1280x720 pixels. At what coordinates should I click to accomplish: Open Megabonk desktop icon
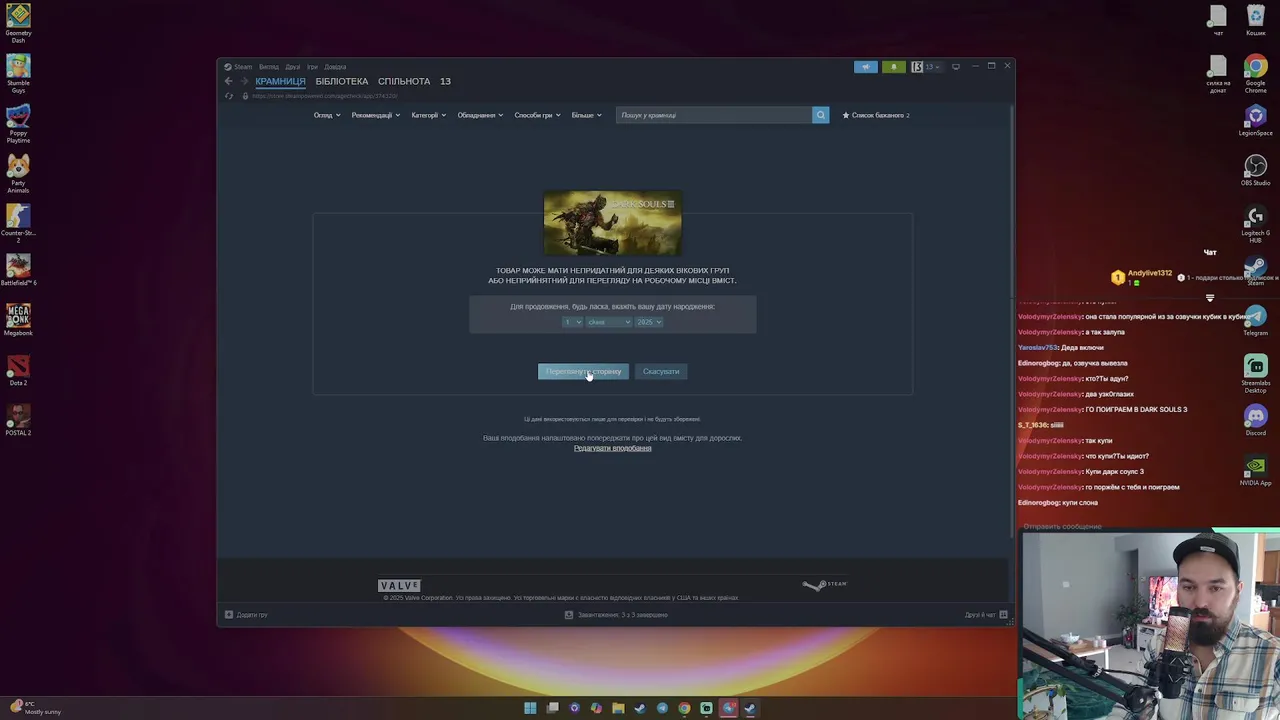[x=18, y=320]
